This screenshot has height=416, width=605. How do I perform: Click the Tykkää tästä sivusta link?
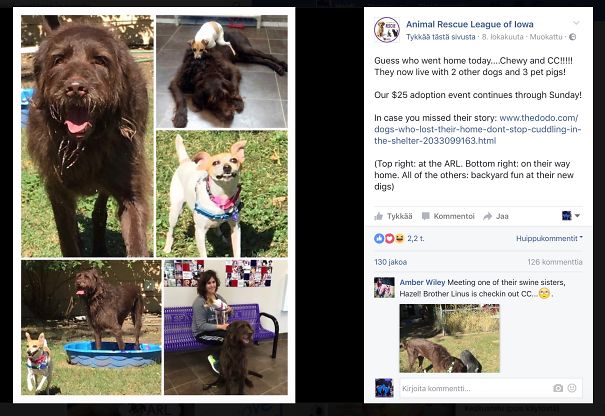tap(441, 37)
